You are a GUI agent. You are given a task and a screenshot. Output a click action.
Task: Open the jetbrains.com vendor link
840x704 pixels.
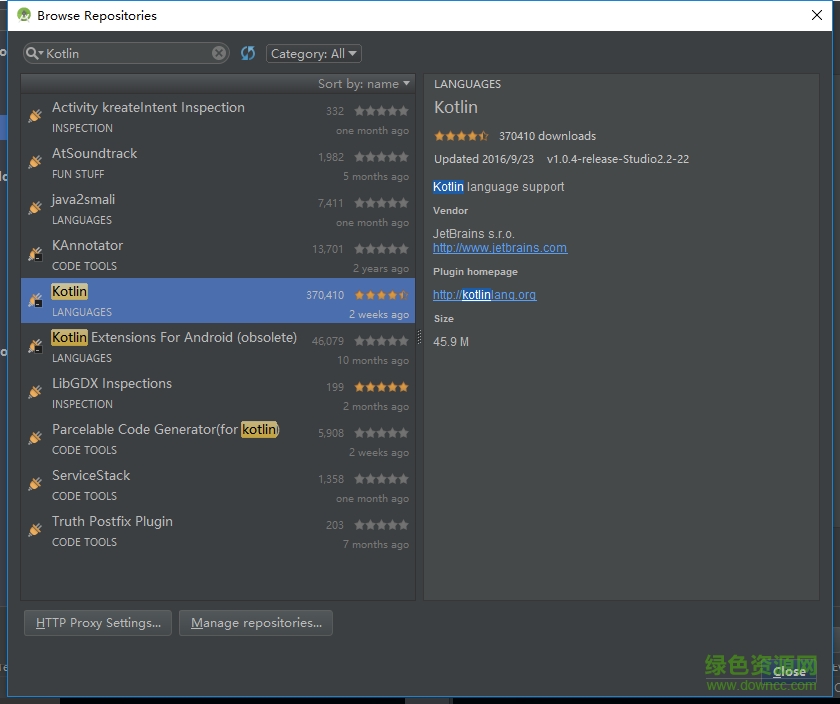[499, 248]
